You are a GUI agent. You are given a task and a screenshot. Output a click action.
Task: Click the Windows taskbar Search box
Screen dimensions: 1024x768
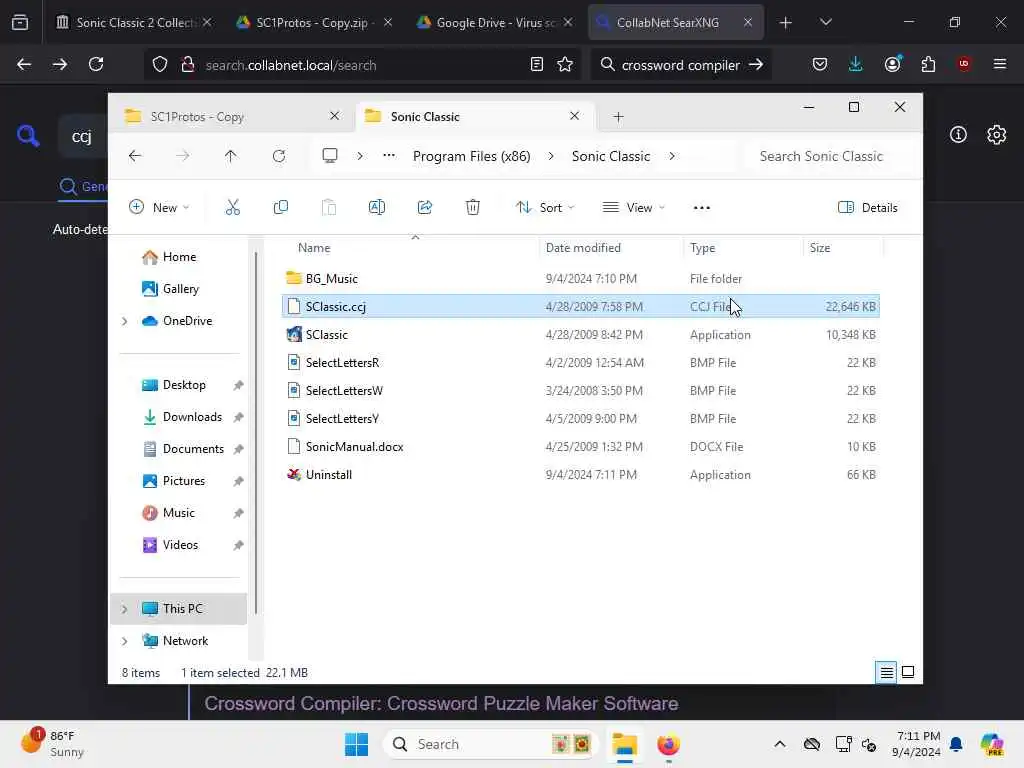tap(490, 744)
